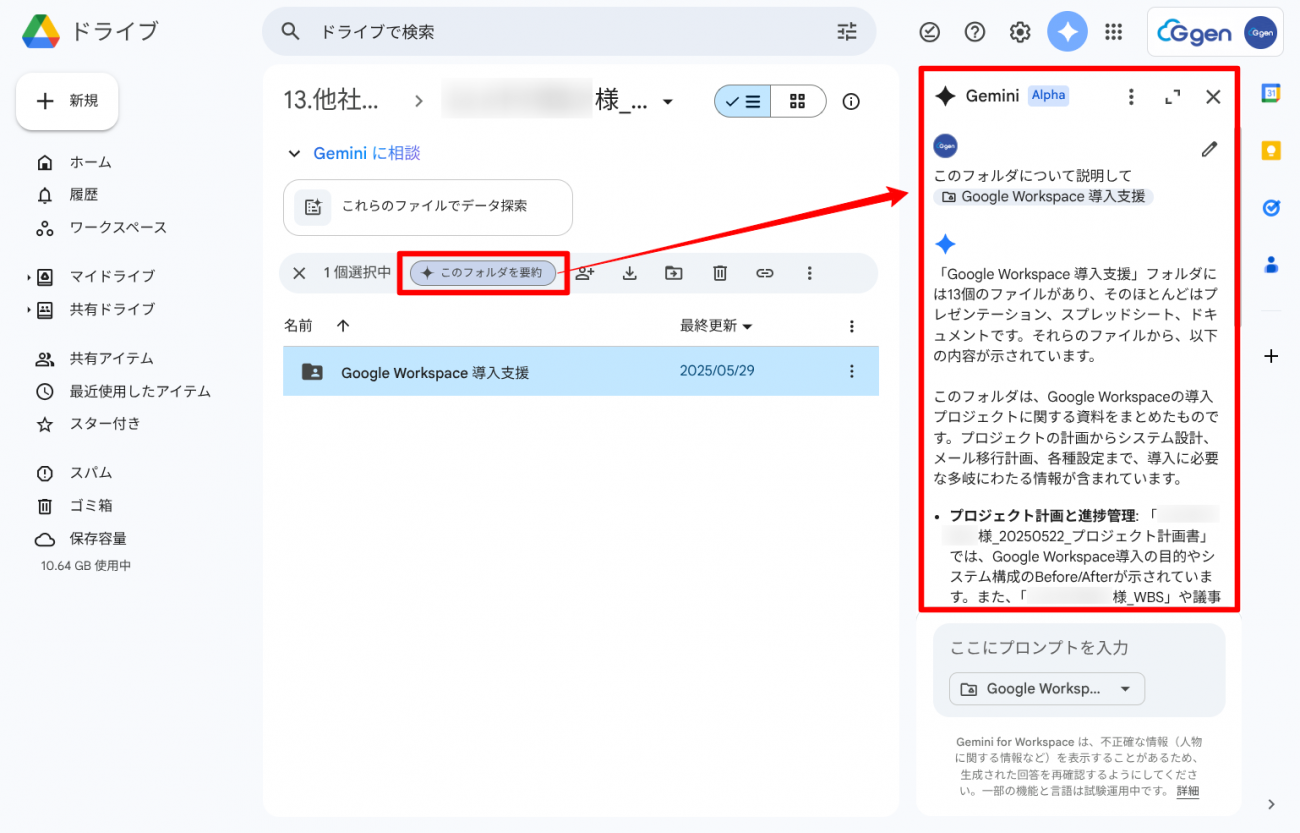
Task: Open more actions for Google Workspace 導入支援 row
Action: (x=852, y=371)
